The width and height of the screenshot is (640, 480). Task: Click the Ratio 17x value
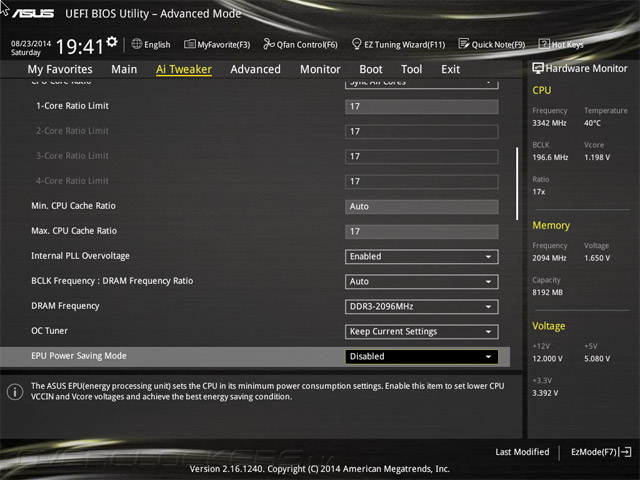(x=538, y=191)
